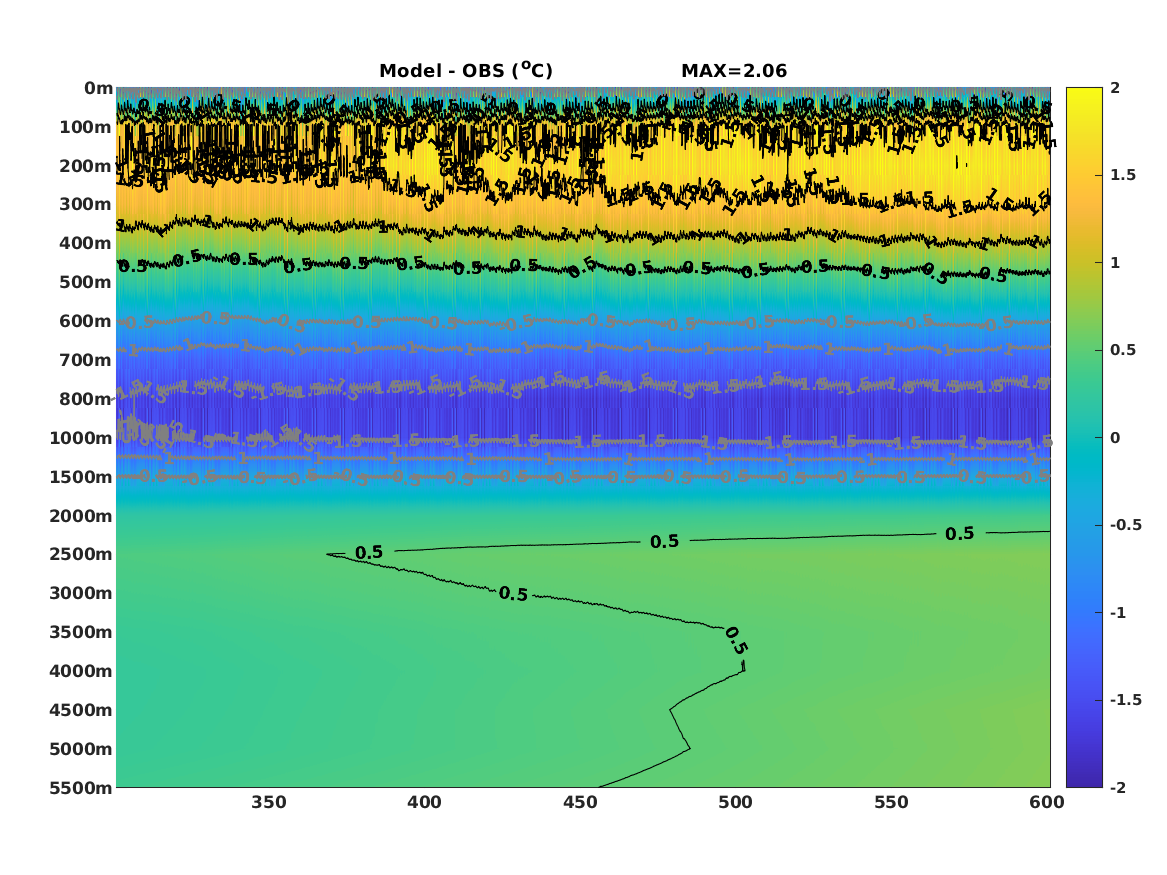Click the '600m' depth axis label
1167x875 pixels.
tap(86, 321)
